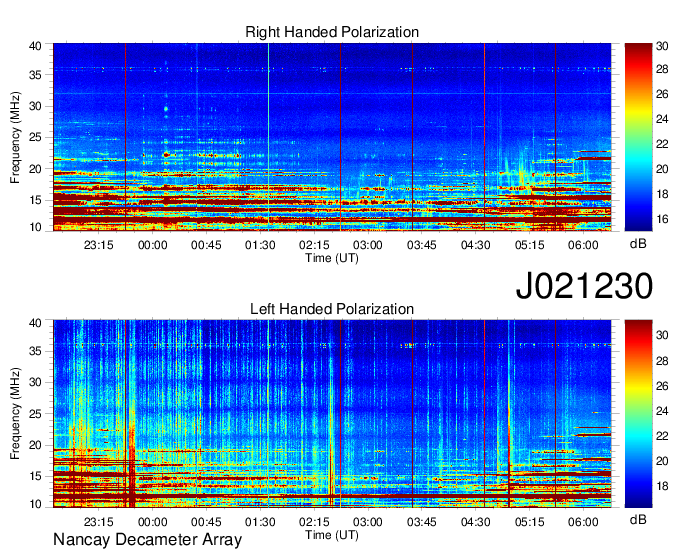Click 03:45 tick under right-handed plot
Screen dimensions: 680x552
422,245
